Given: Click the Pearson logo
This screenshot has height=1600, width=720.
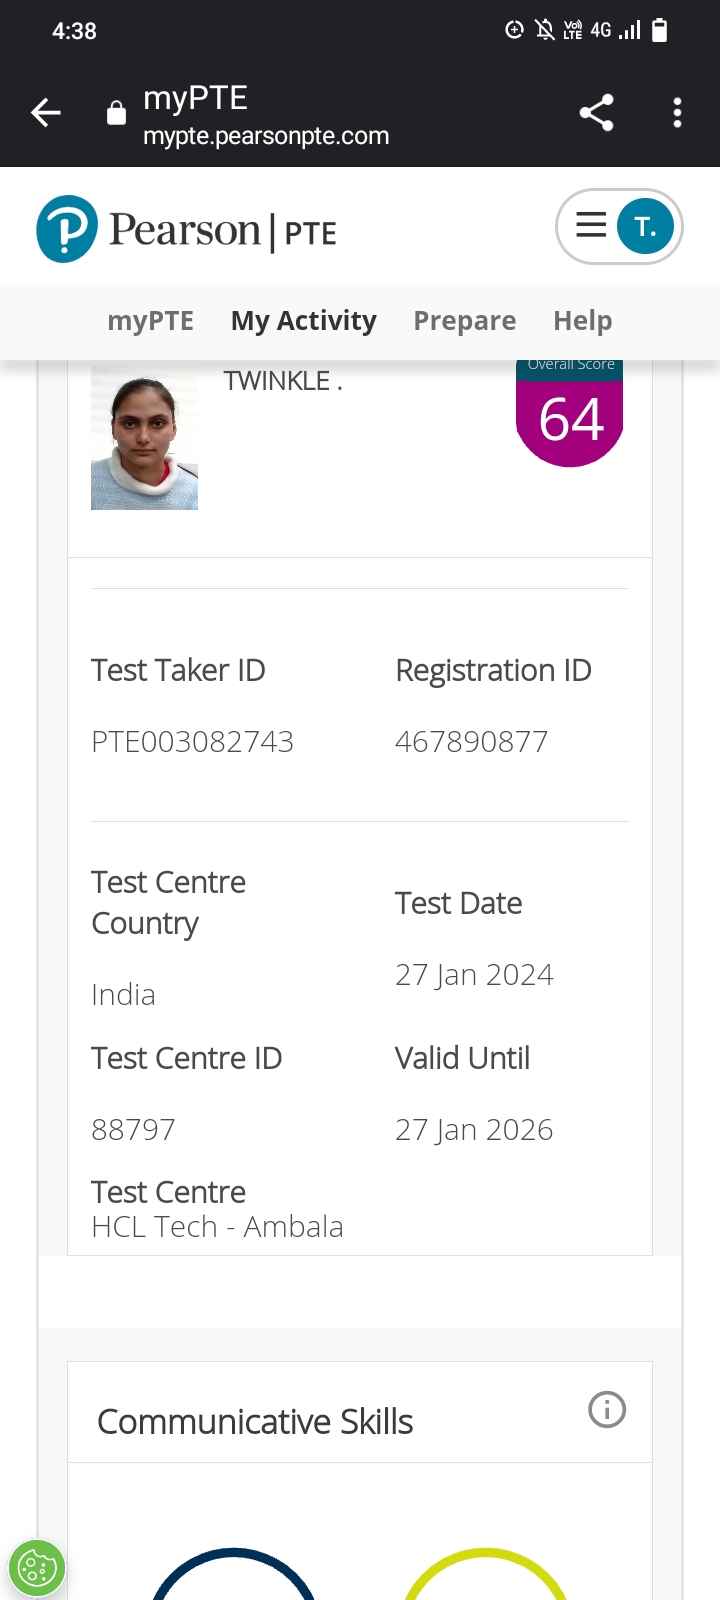Looking at the screenshot, I should coord(186,229).
